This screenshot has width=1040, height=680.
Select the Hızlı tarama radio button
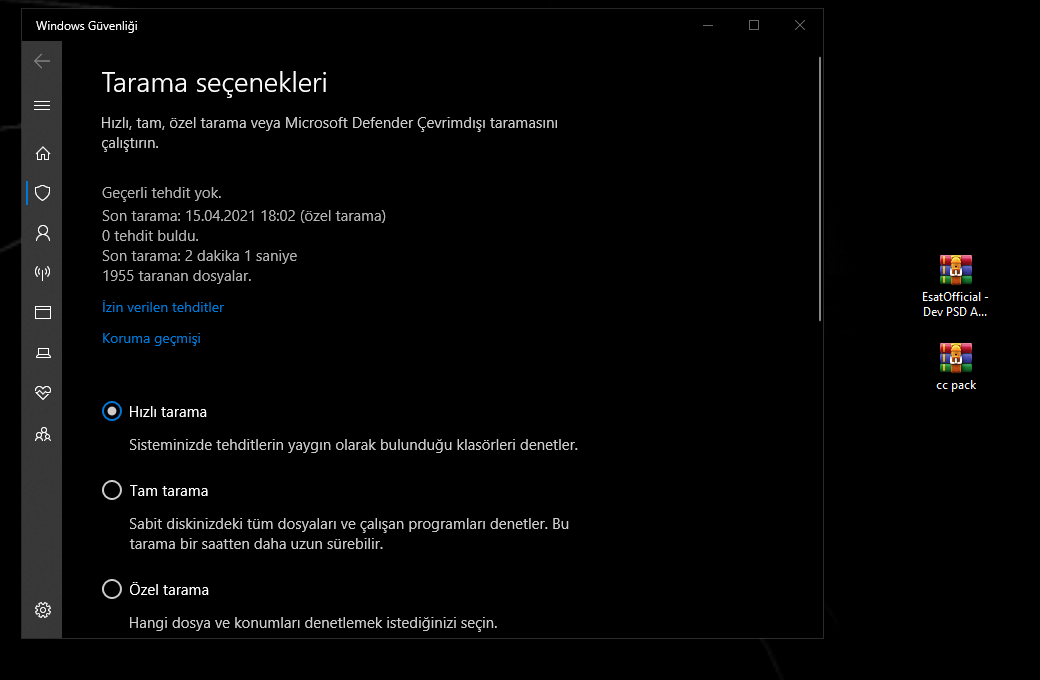[111, 411]
